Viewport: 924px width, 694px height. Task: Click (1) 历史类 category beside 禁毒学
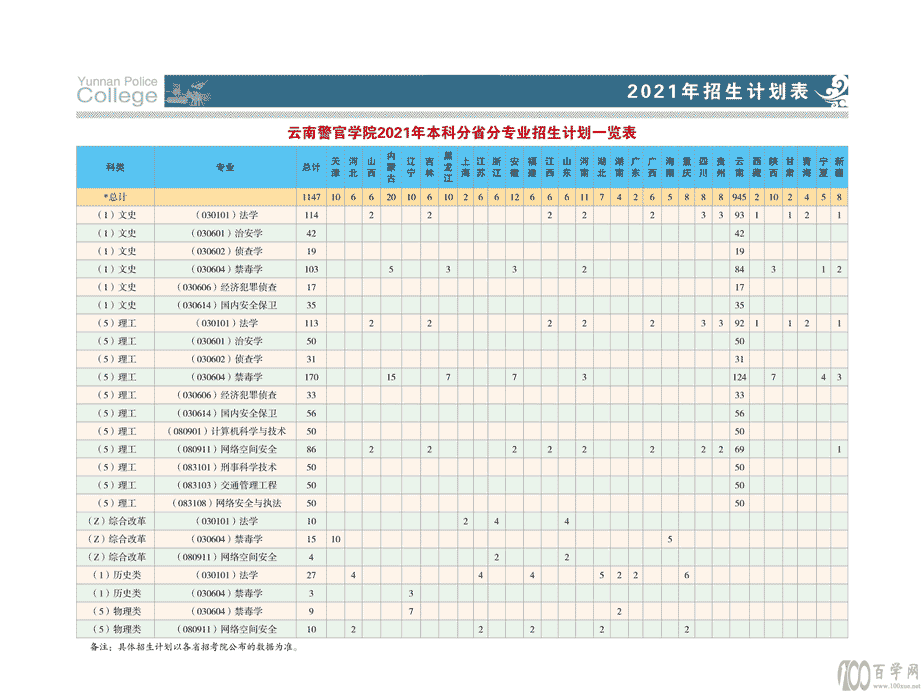click(x=116, y=593)
